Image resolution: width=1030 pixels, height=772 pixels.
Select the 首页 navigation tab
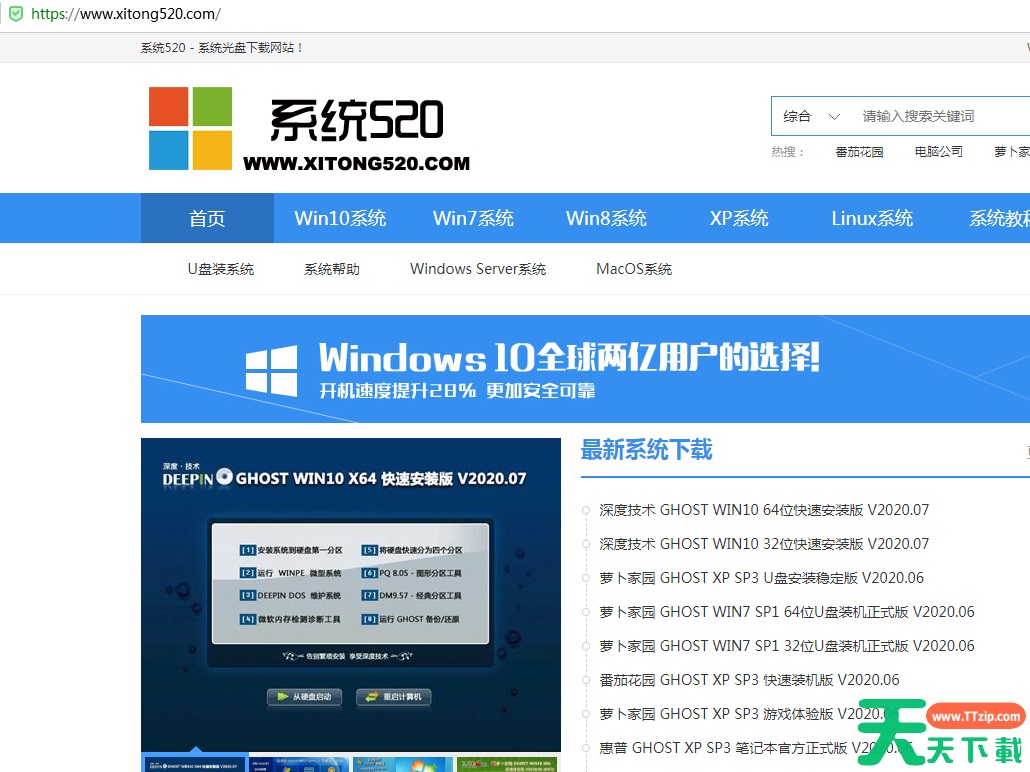pos(207,218)
